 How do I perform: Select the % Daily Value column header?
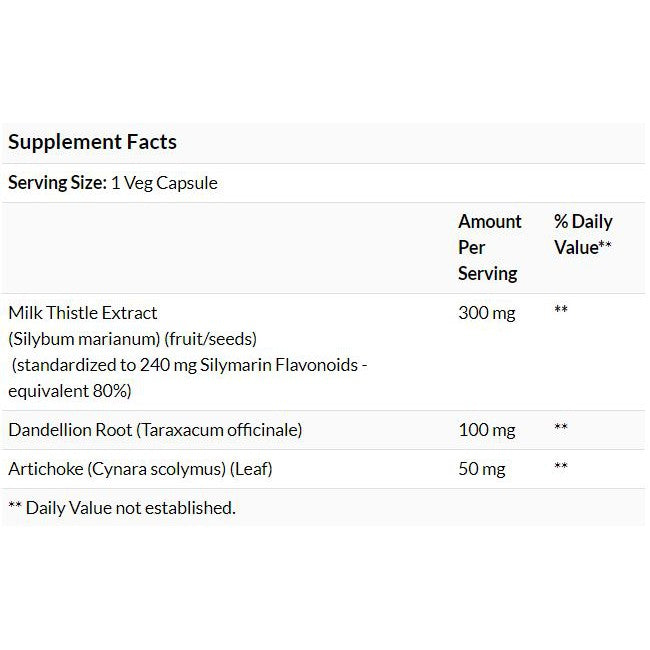(x=583, y=234)
